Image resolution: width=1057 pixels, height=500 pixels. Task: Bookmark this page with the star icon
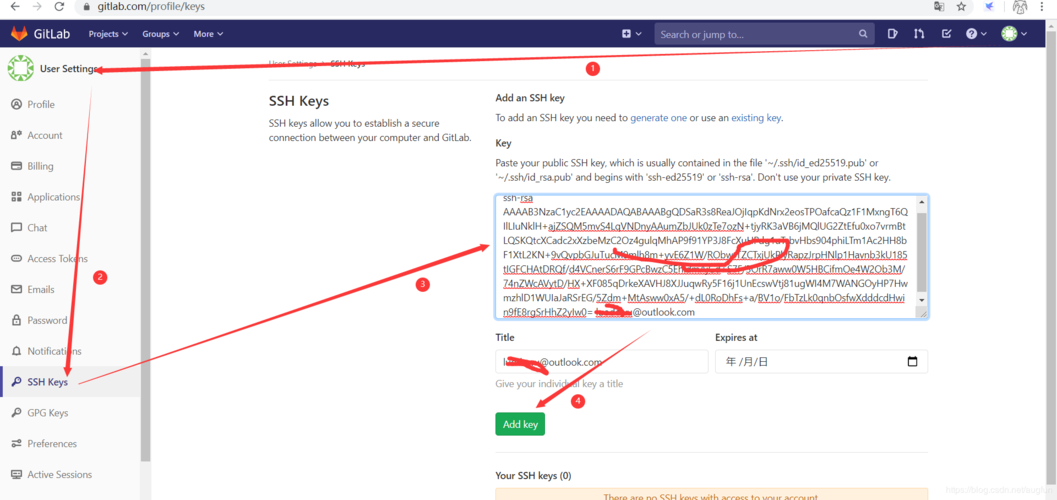961,7
